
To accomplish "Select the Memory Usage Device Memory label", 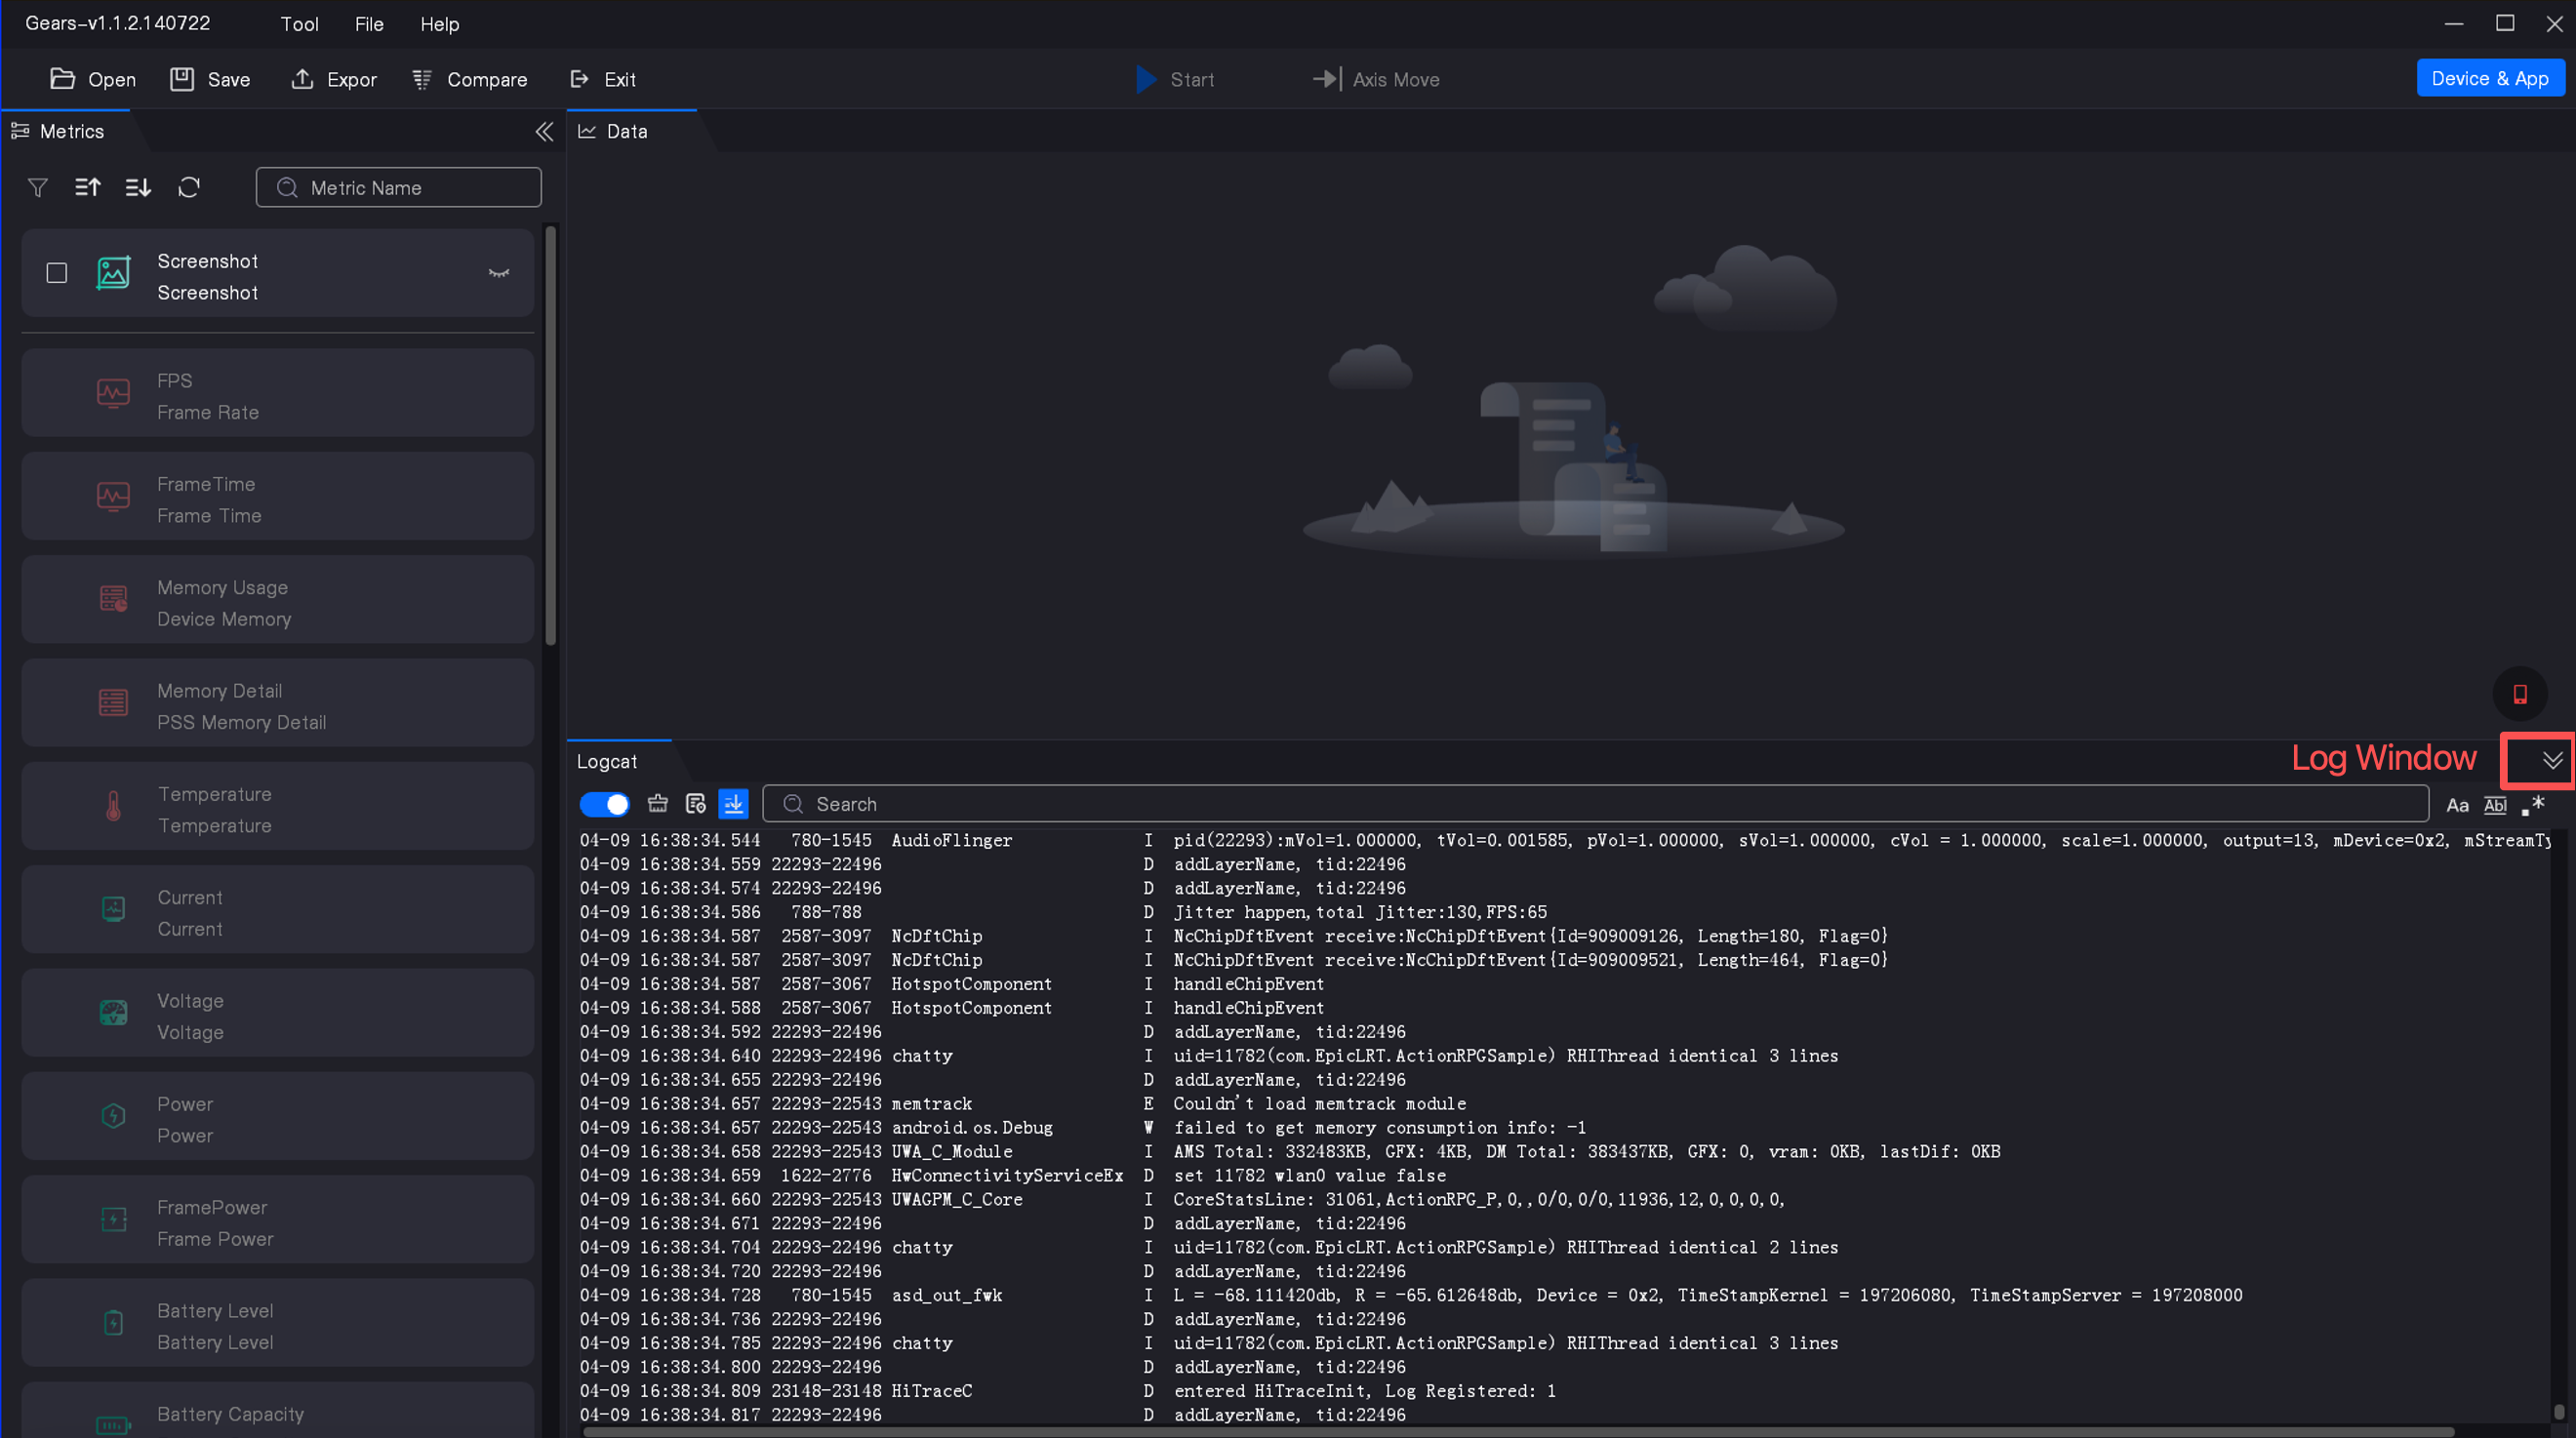I will (x=224, y=619).
